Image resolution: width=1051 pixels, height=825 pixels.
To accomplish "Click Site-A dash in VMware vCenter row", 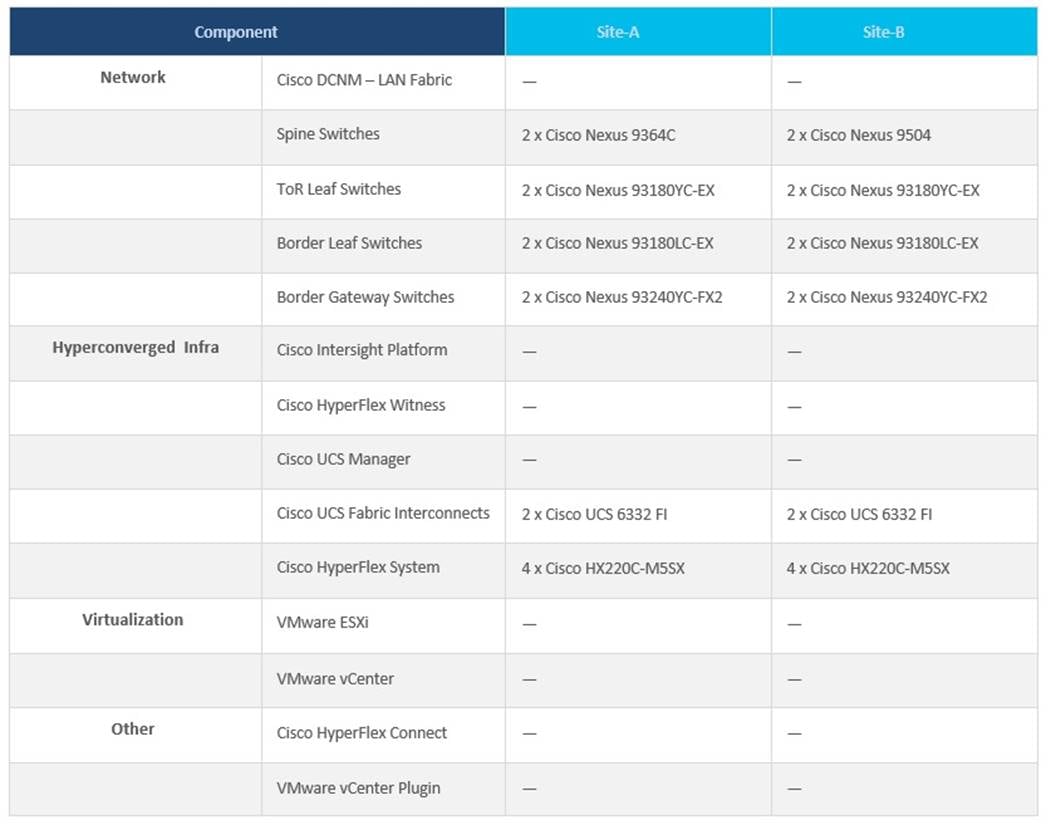I will click(x=530, y=680).
